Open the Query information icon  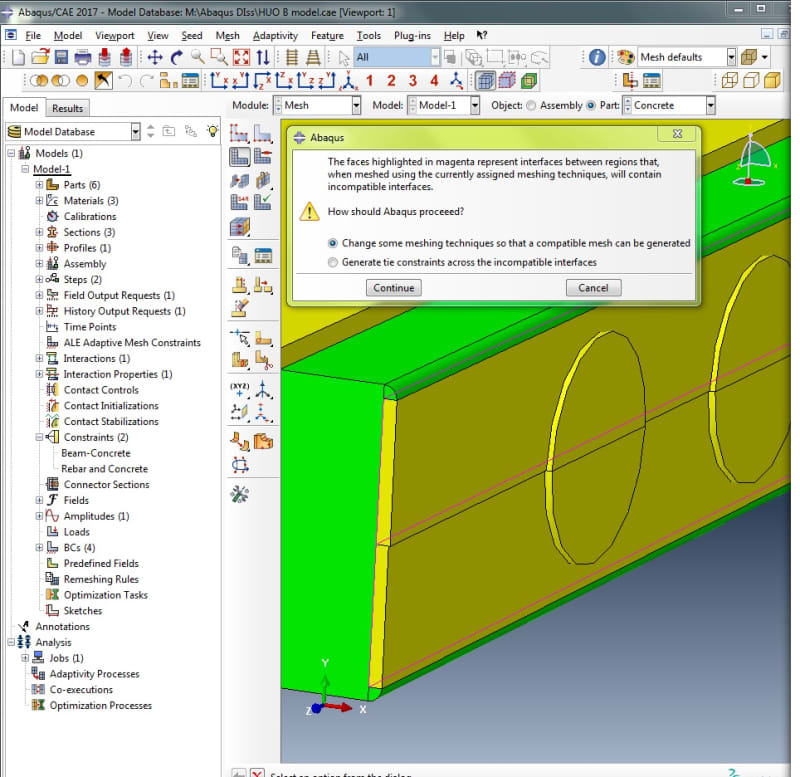[597, 57]
